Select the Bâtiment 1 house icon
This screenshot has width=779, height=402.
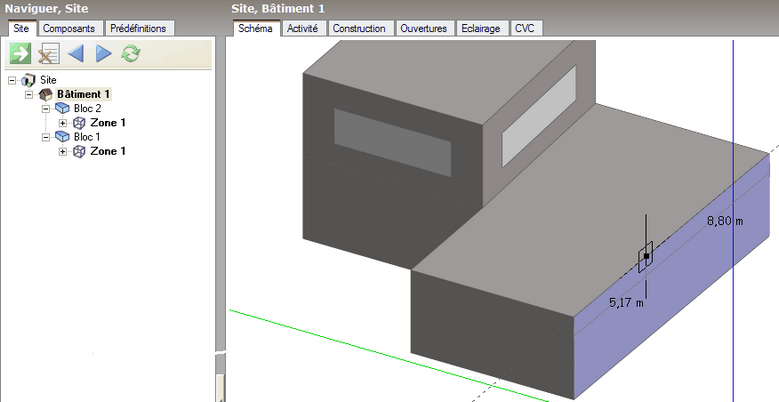[x=45, y=94]
